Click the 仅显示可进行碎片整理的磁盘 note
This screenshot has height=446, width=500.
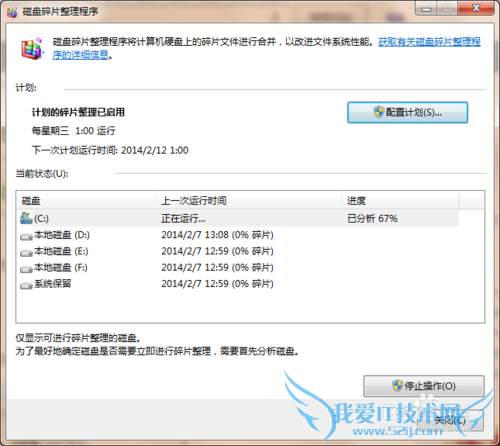[x=78, y=338]
